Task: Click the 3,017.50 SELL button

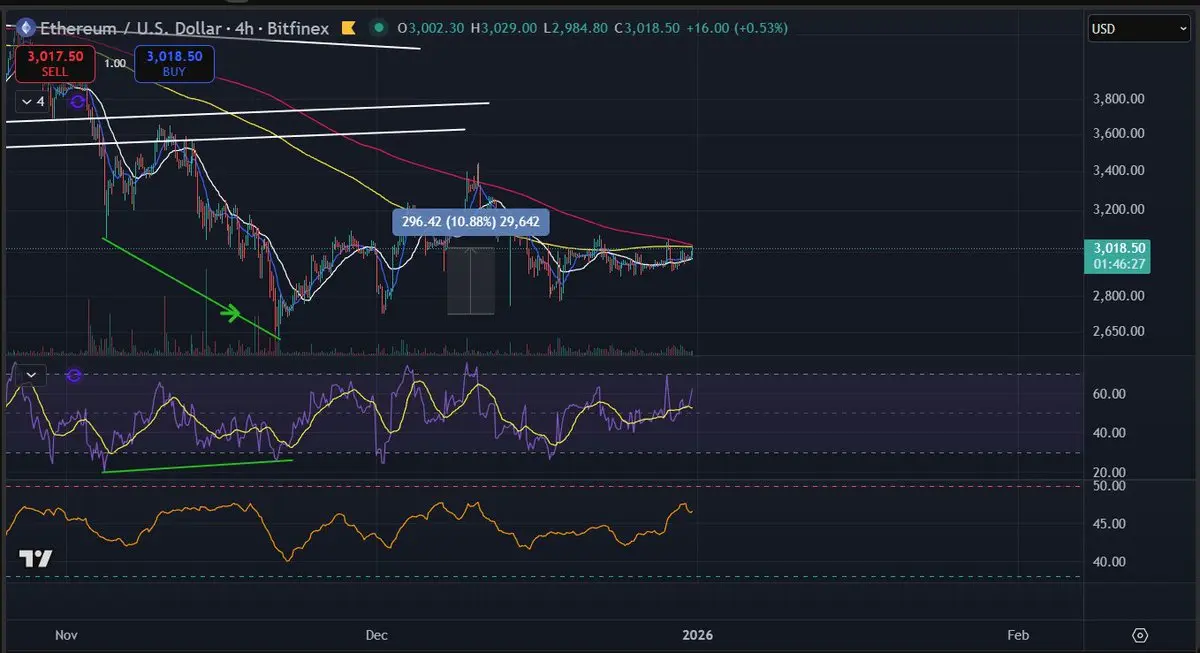Action: pyautogui.click(x=55, y=65)
